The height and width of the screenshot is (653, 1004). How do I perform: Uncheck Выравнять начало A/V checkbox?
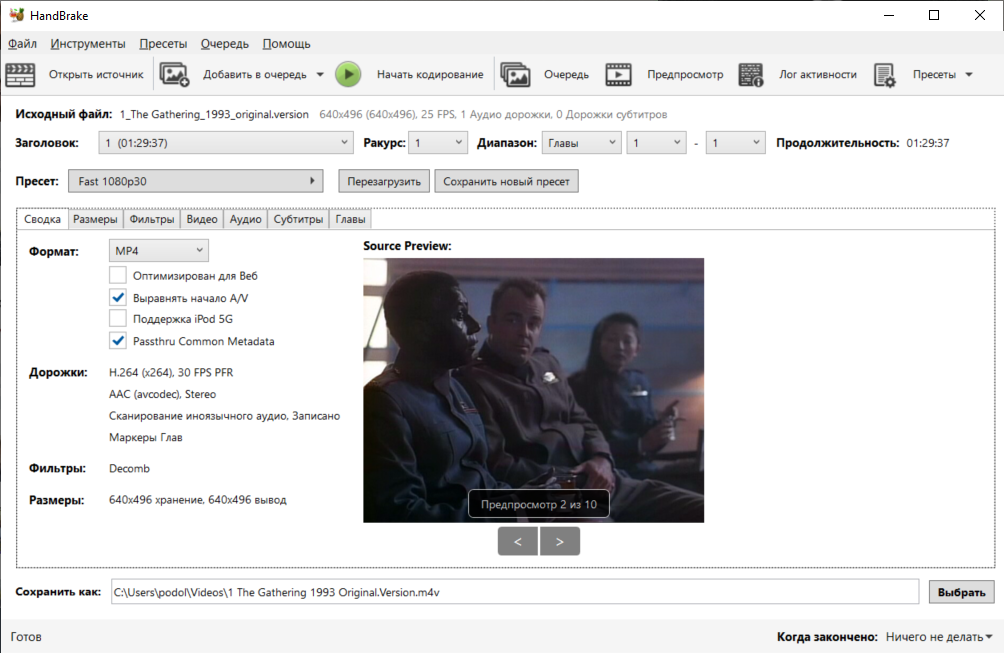[118, 297]
